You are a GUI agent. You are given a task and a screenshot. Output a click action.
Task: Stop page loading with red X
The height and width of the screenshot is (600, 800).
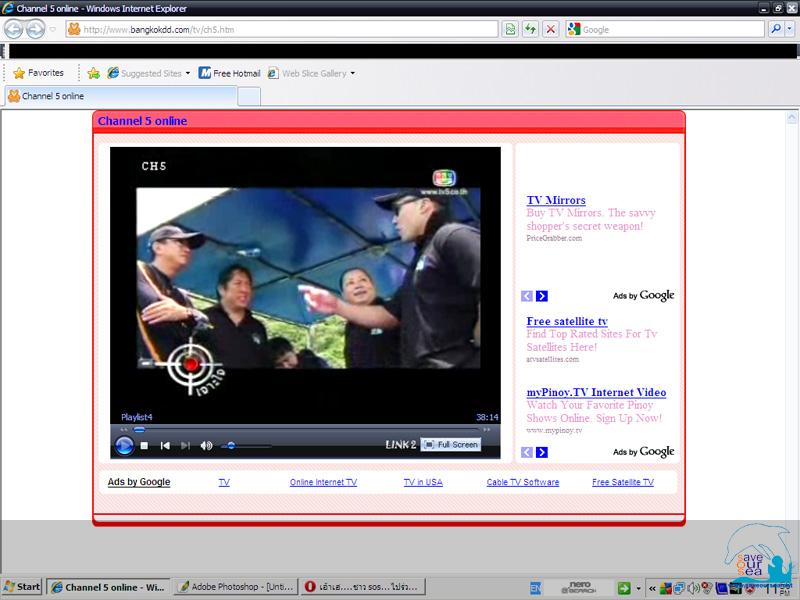tap(550, 29)
